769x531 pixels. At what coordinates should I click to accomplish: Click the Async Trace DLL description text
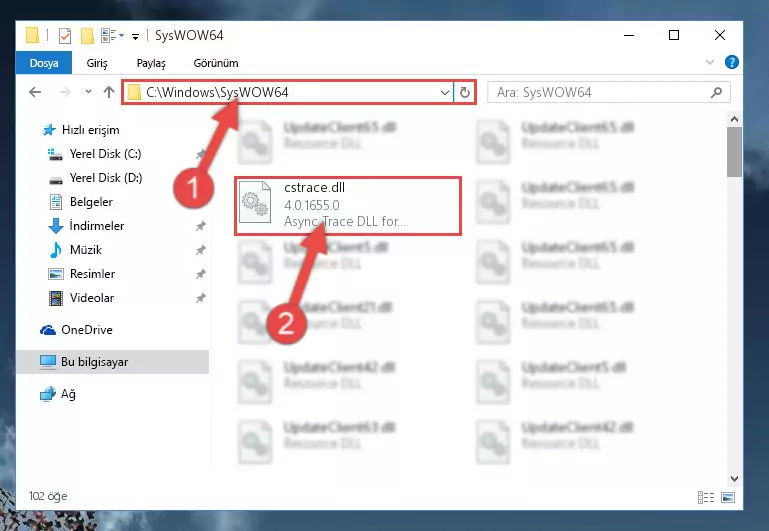pyautogui.click(x=345, y=222)
